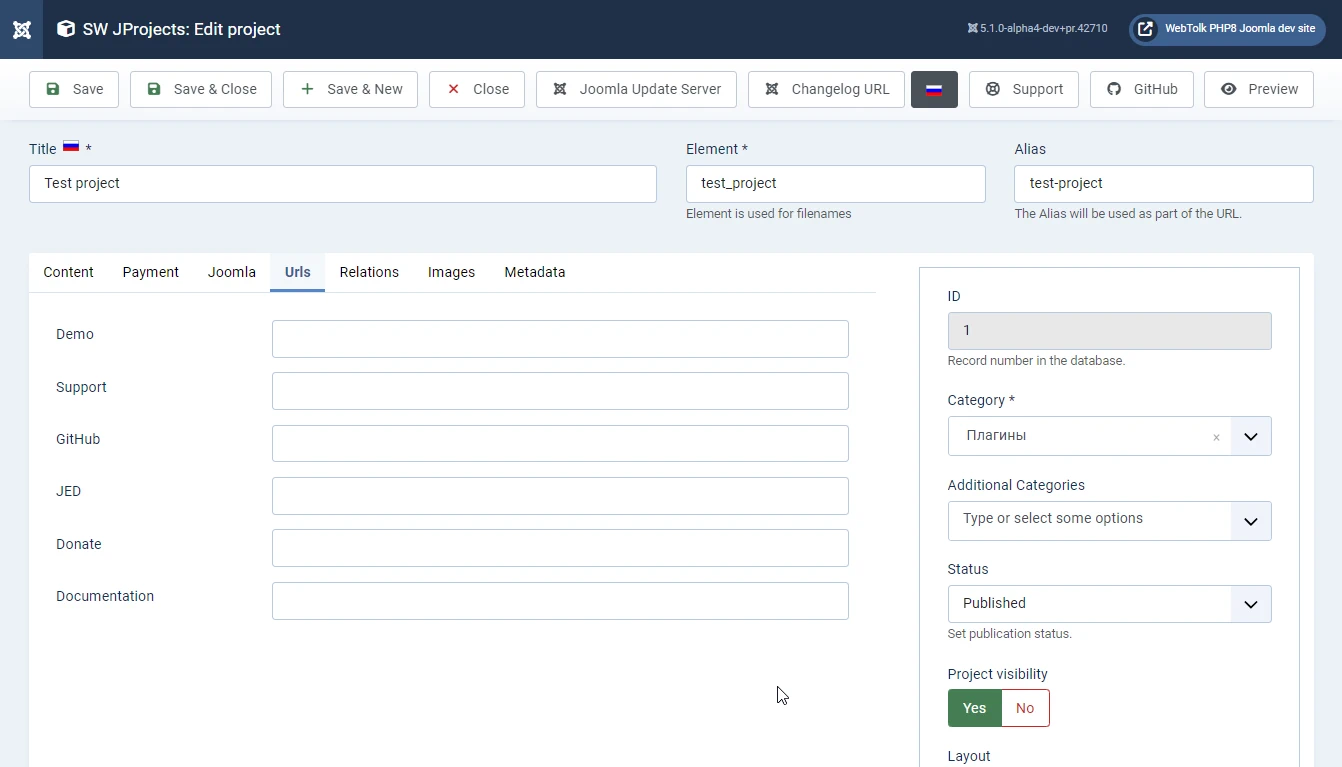
Task: Click the Title input field
Action: (x=343, y=184)
